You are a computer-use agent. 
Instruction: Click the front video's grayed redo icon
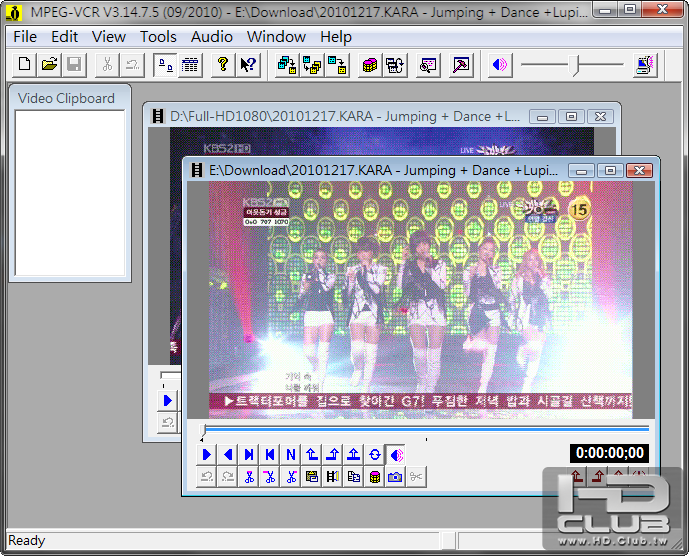coord(228,477)
